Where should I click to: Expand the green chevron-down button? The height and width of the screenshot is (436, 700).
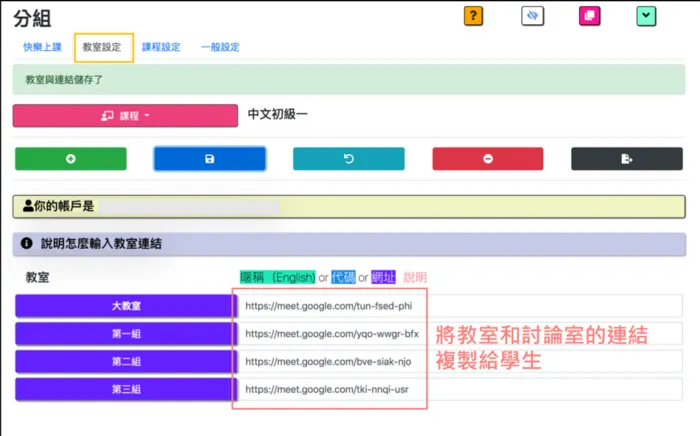[x=646, y=17]
